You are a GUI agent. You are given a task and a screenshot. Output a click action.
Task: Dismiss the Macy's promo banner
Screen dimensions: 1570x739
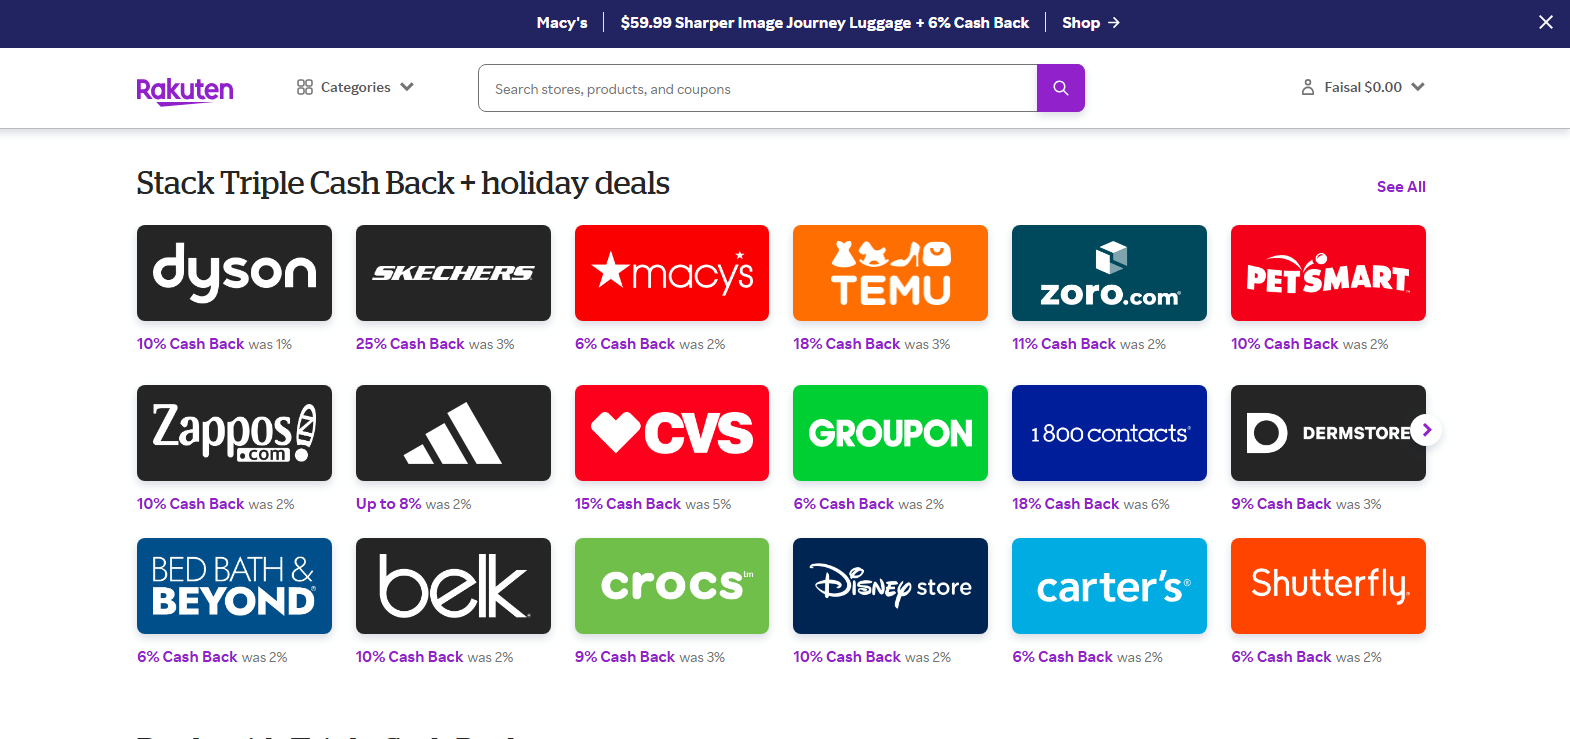[x=1546, y=22]
